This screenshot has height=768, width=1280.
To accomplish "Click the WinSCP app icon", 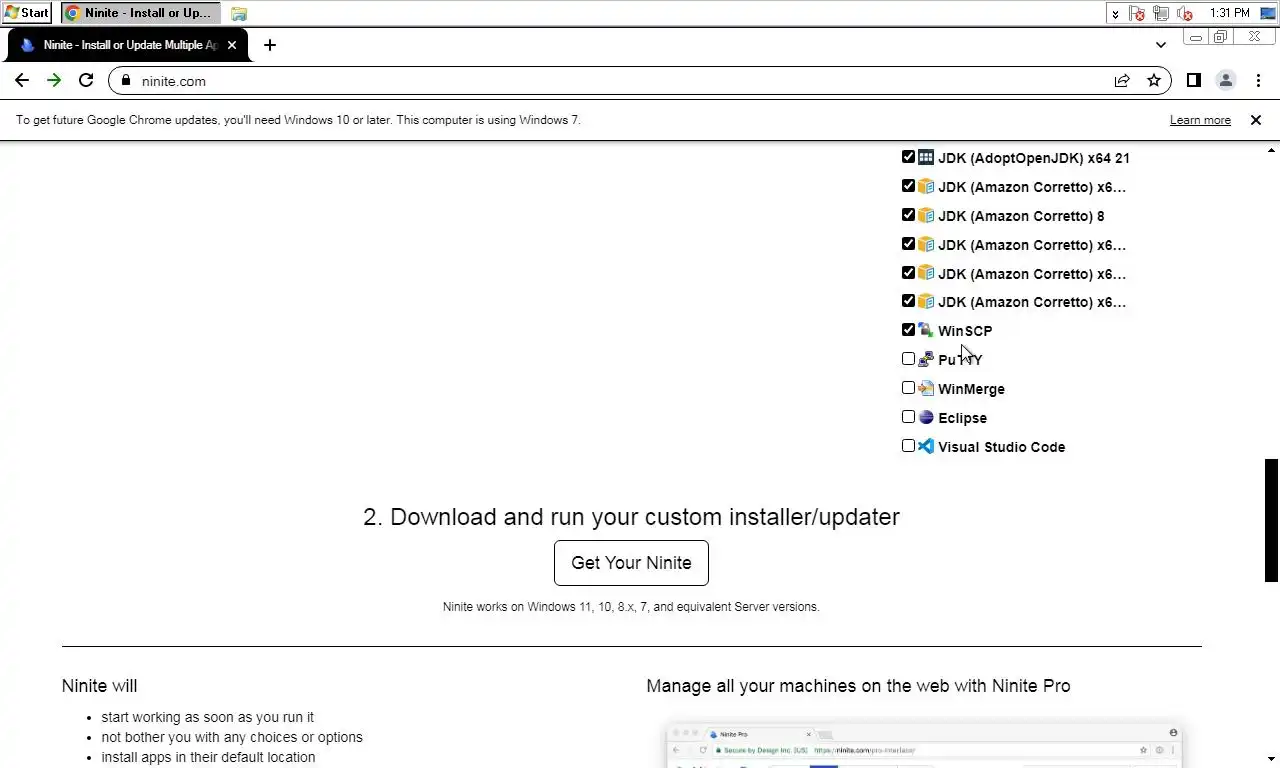I will coord(926,330).
